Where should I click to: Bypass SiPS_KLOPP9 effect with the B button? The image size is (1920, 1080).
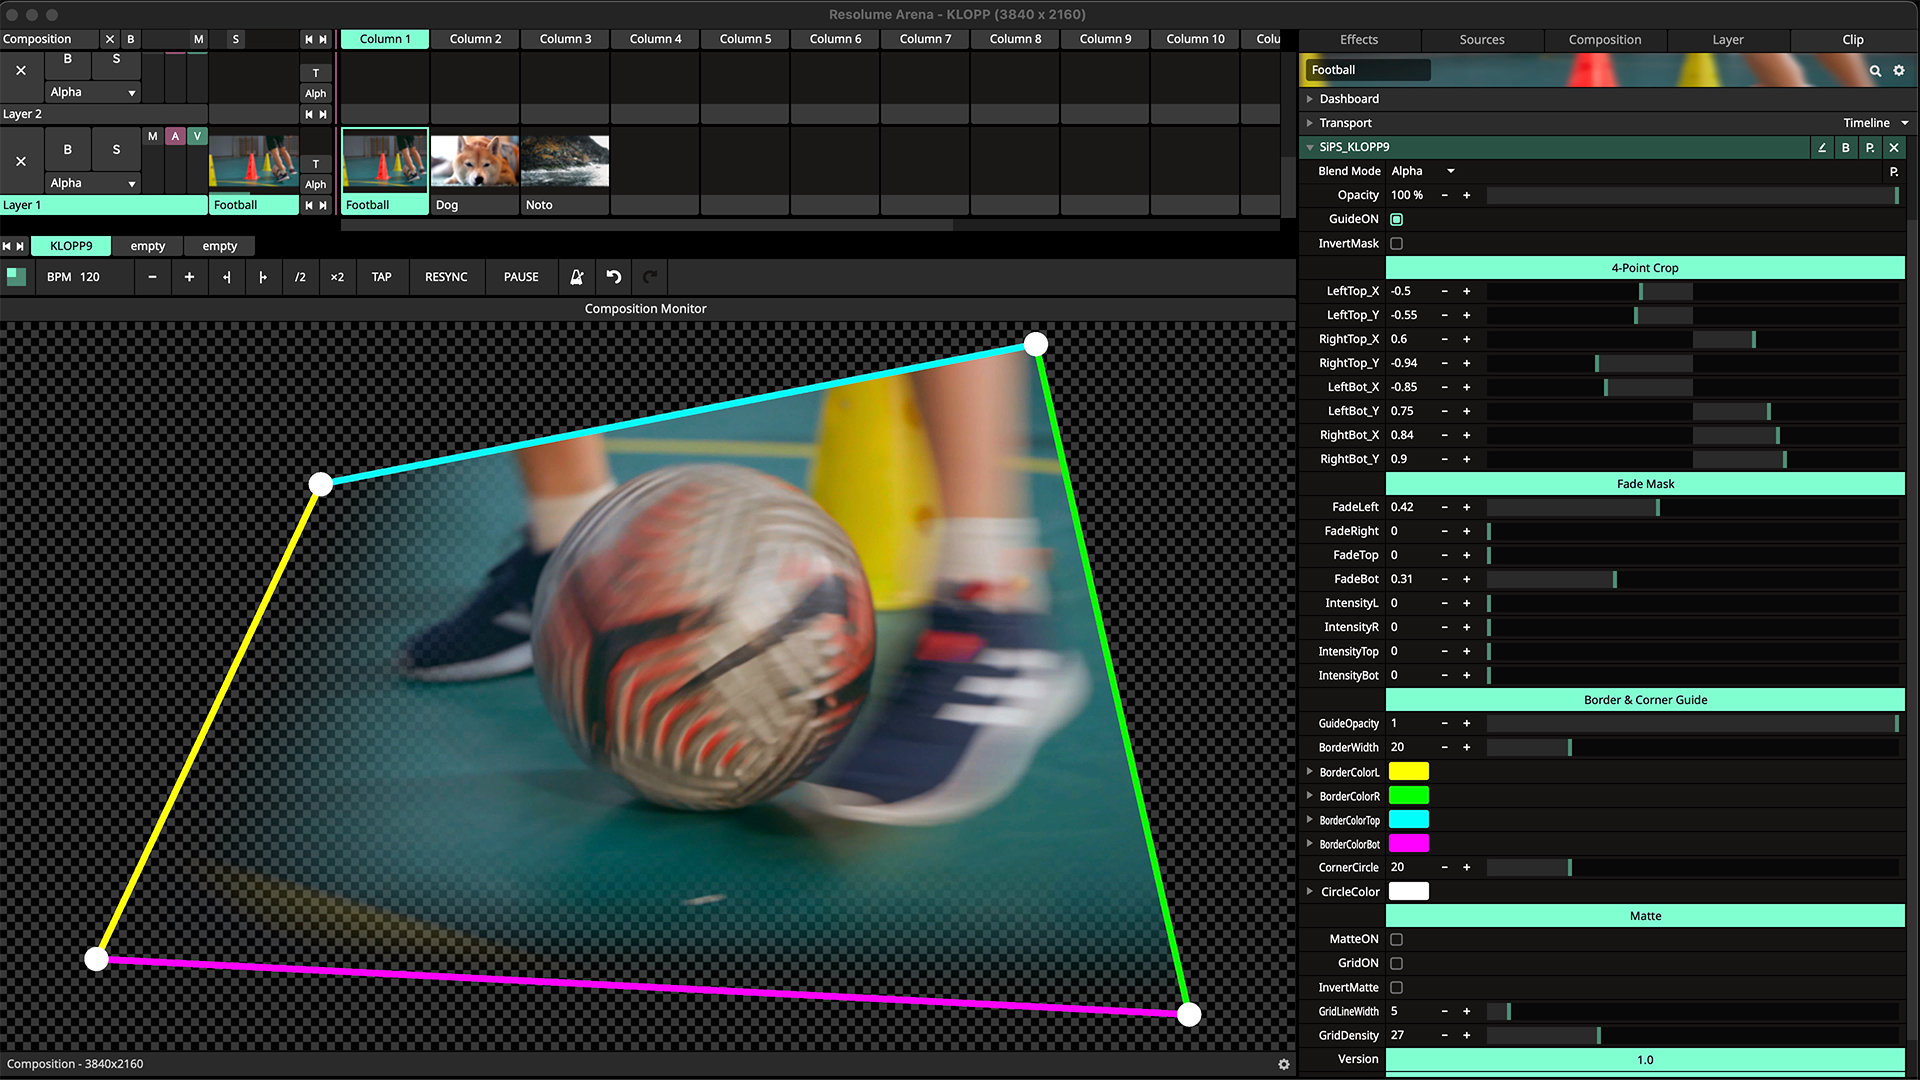point(1845,147)
